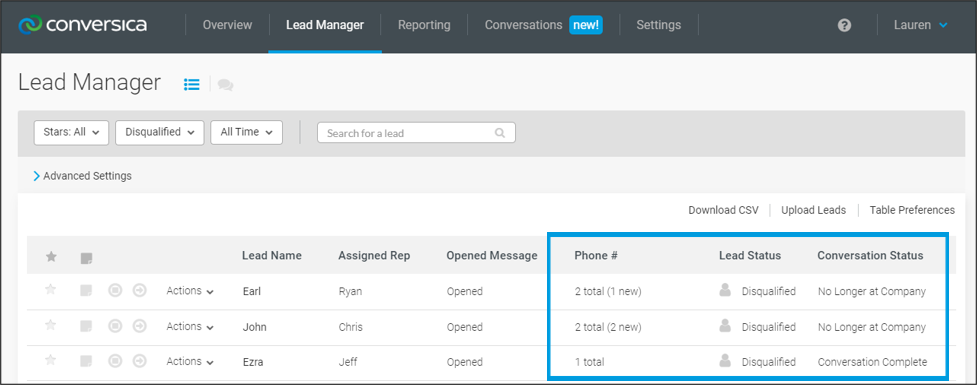The image size is (977, 385).
Task: Sort by Assigned Rep column header
Action: coord(374,255)
